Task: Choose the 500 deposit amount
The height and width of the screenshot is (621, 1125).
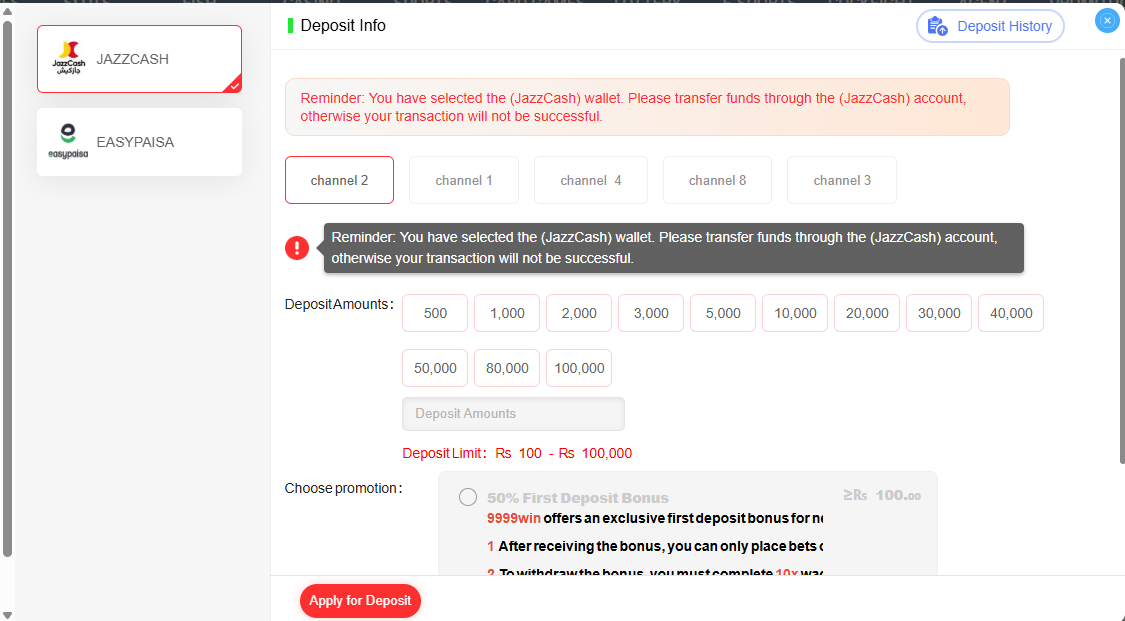Action: (x=435, y=313)
